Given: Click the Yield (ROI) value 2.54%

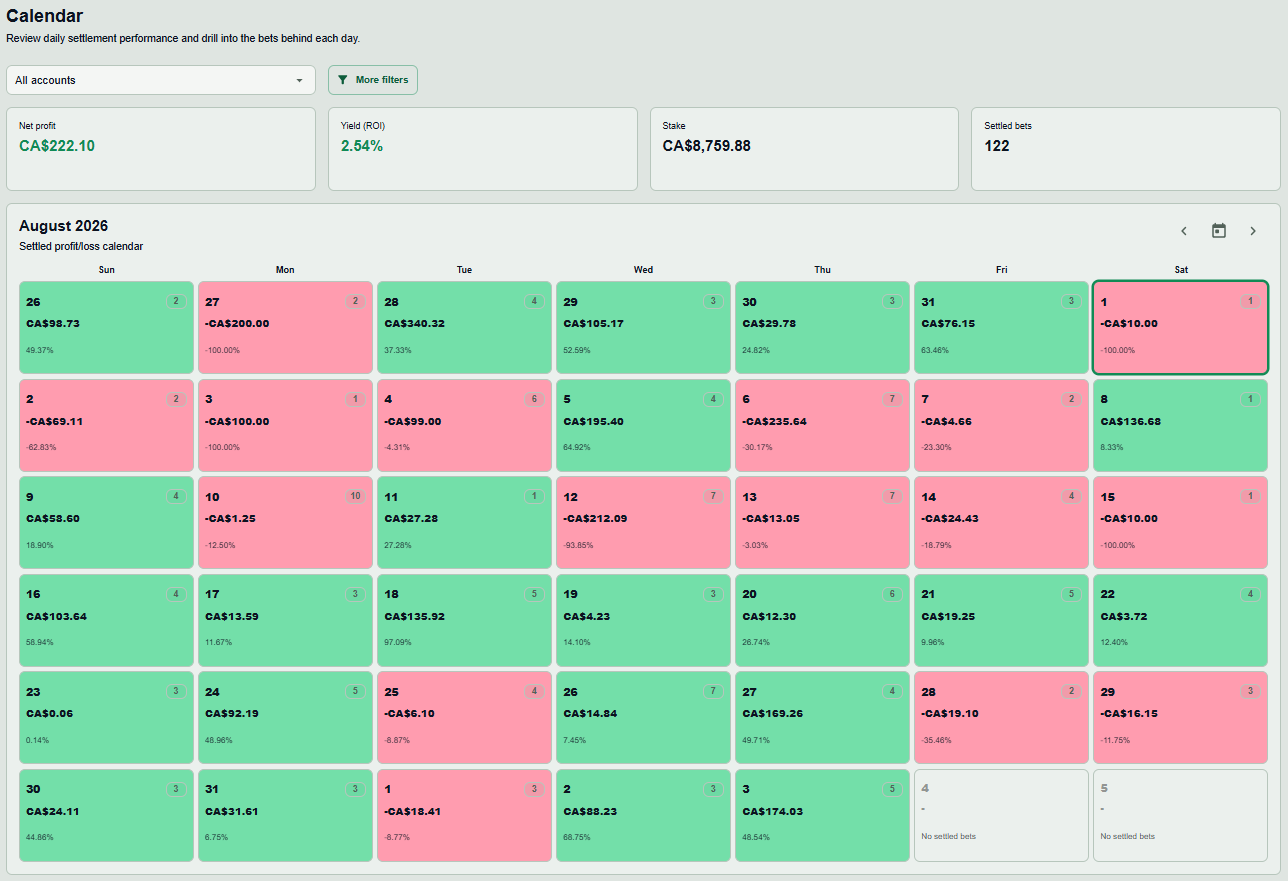Looking at the screenshot, I should (x=362, y=146).
